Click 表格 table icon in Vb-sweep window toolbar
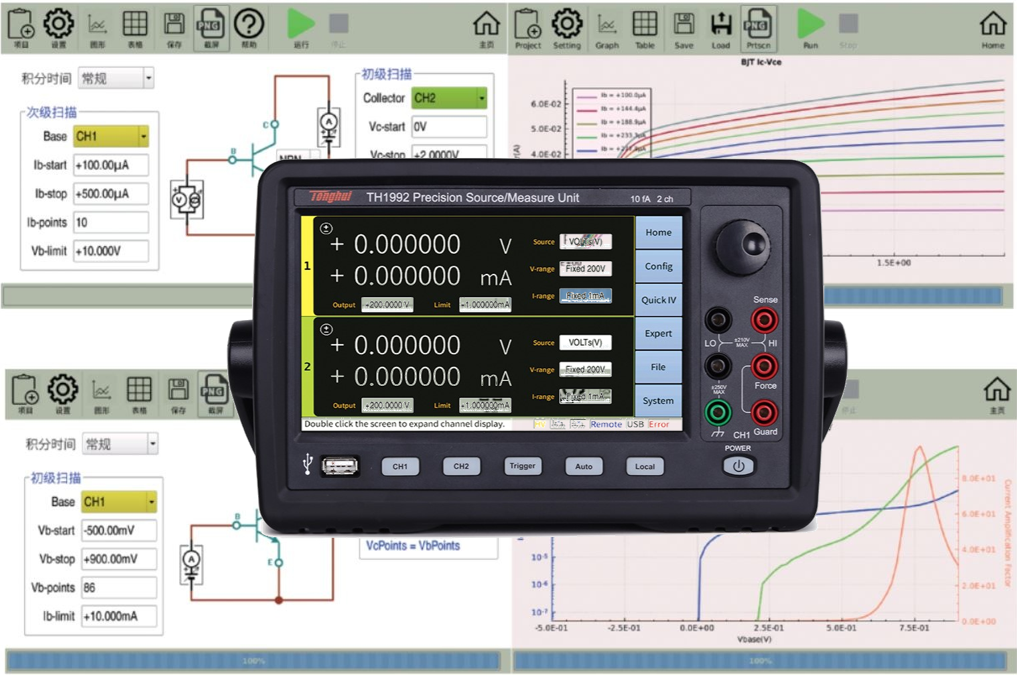This screenshot has width=1017, height=676. [139, 394]
